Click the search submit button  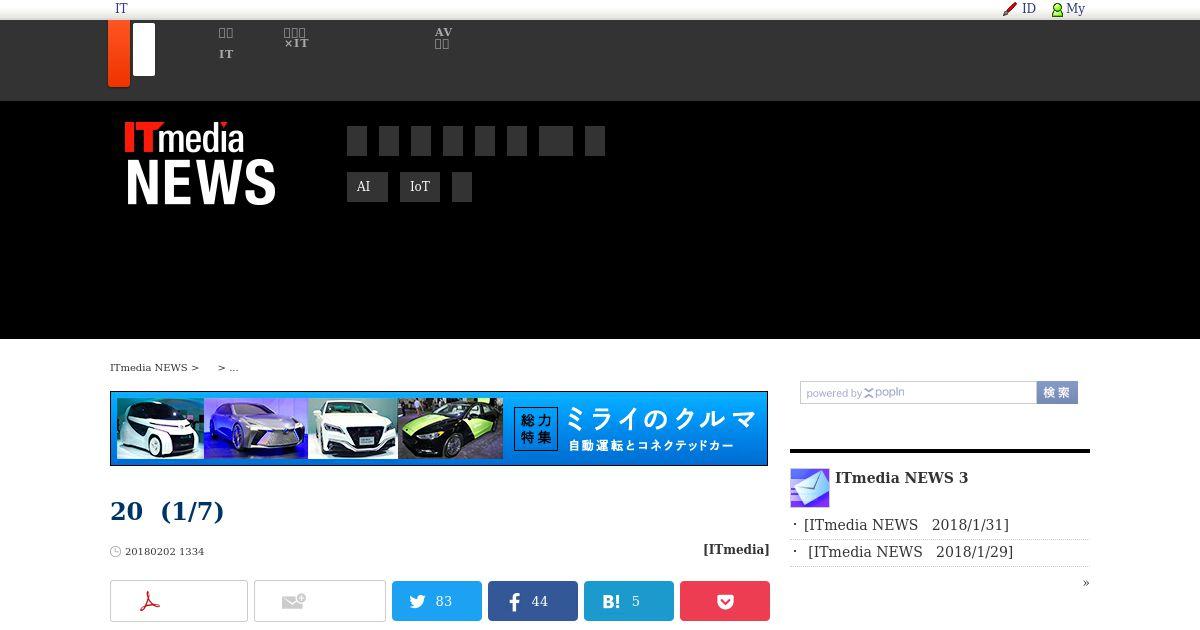pyautogui.click(x=1057, y=393)
